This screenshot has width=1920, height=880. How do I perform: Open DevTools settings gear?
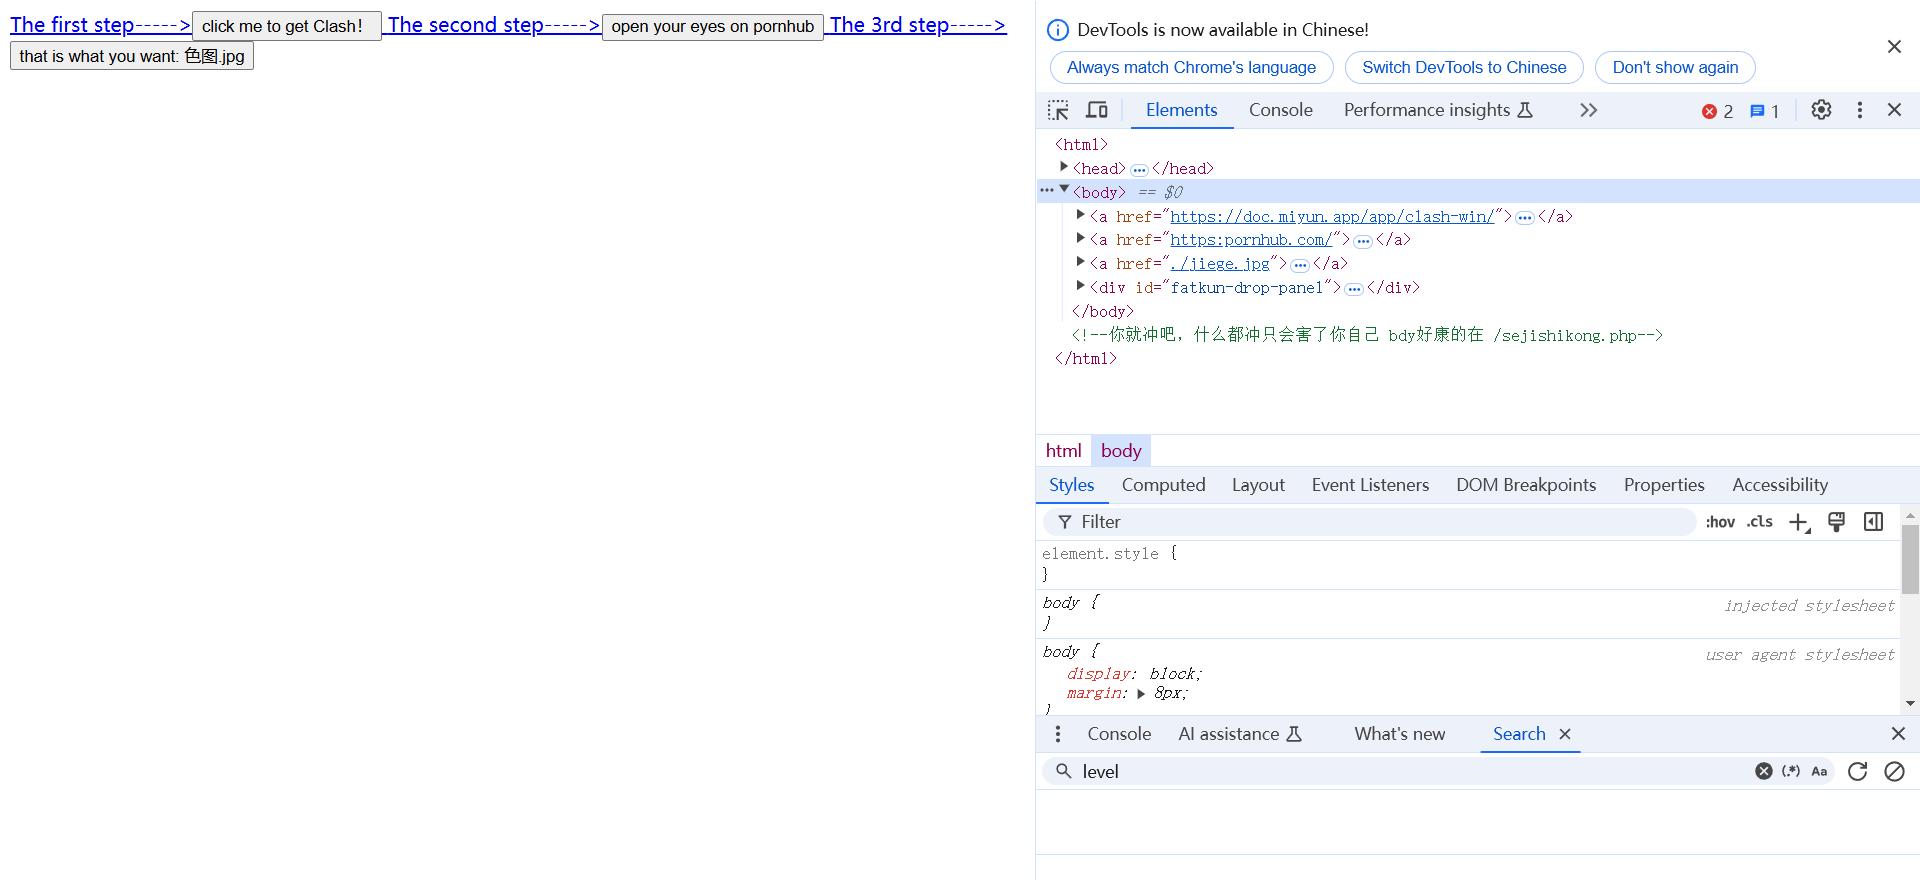[x=1821, y=110]
